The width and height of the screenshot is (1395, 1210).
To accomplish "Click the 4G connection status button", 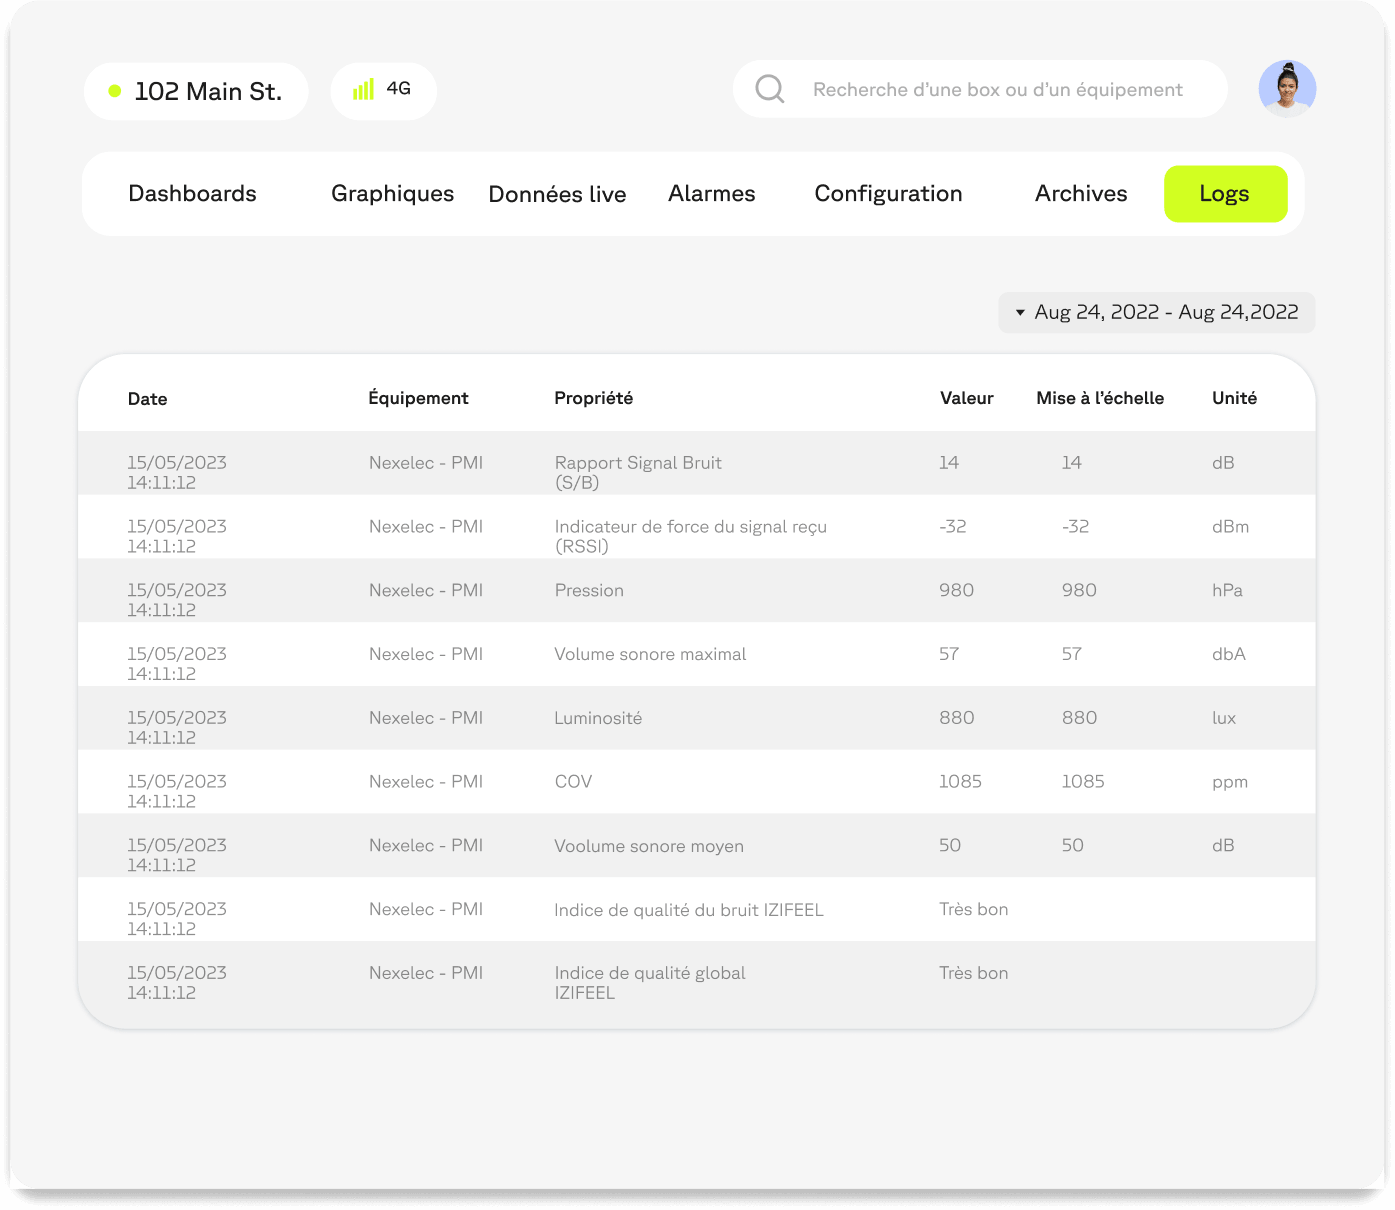I will coord(383,90).
